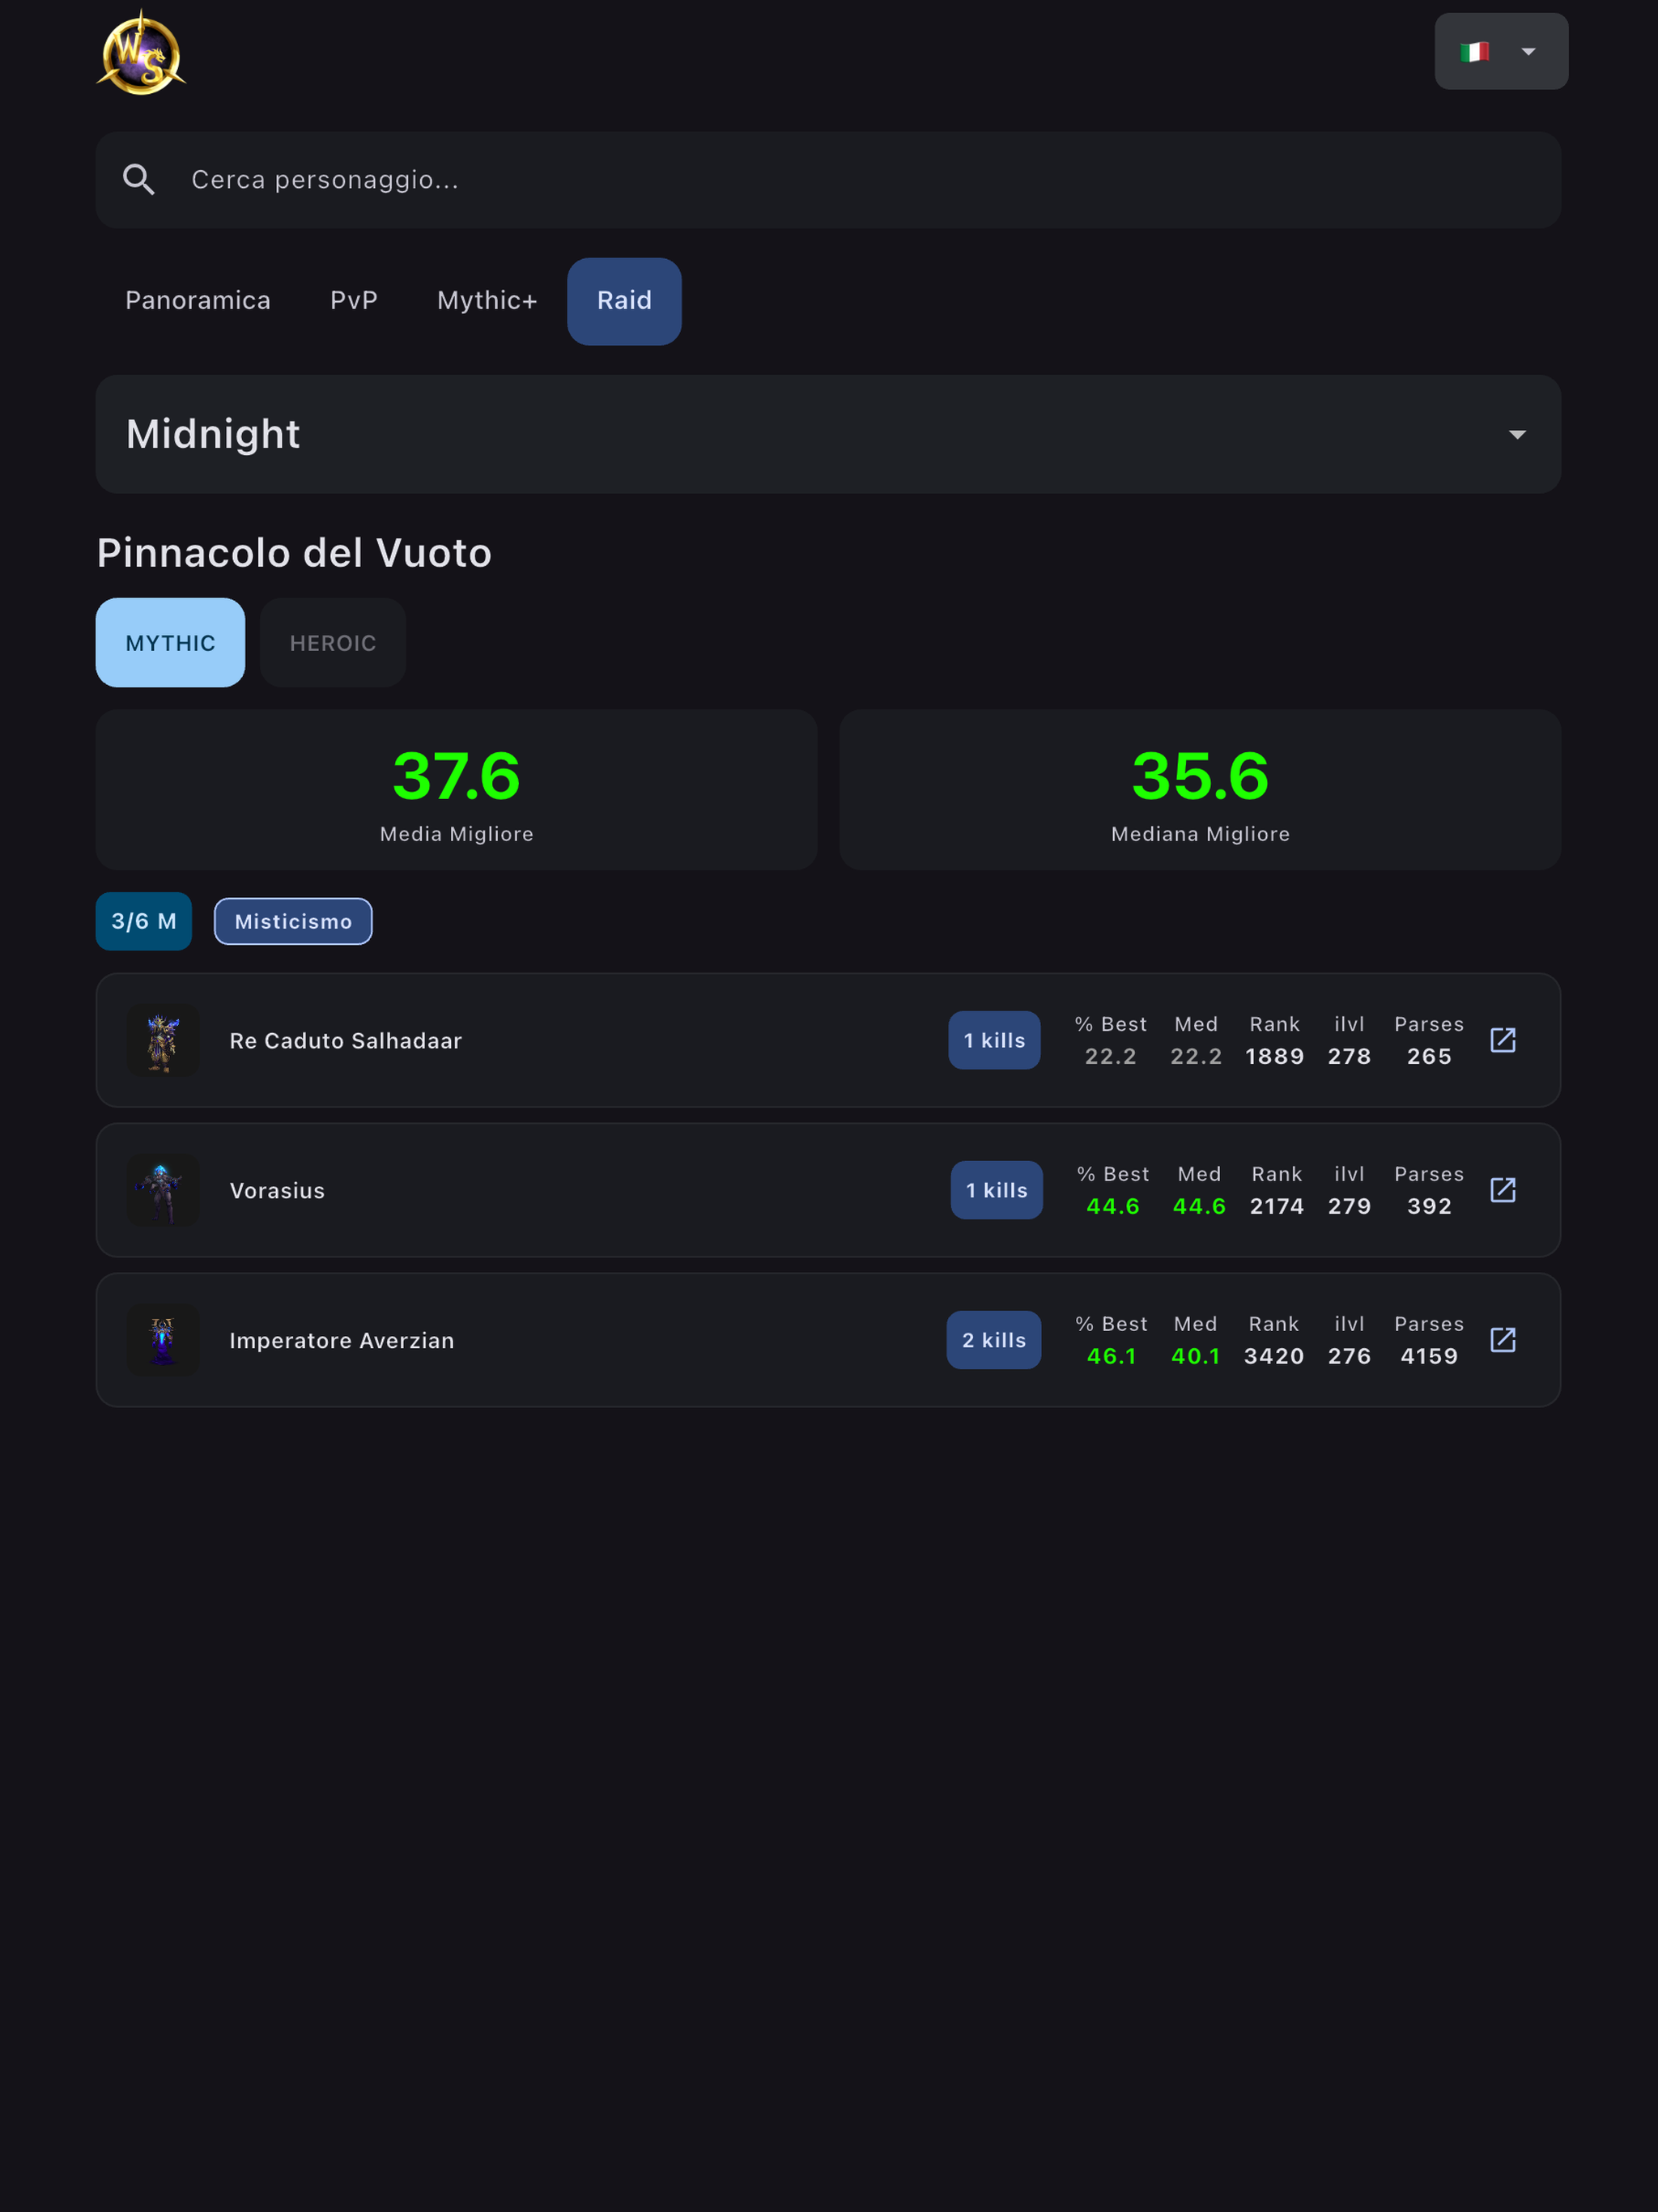The height and width of the screenshot is (2212, 1658).
Task: Click parses value 4159
Action: (x=1428, y=1356)
